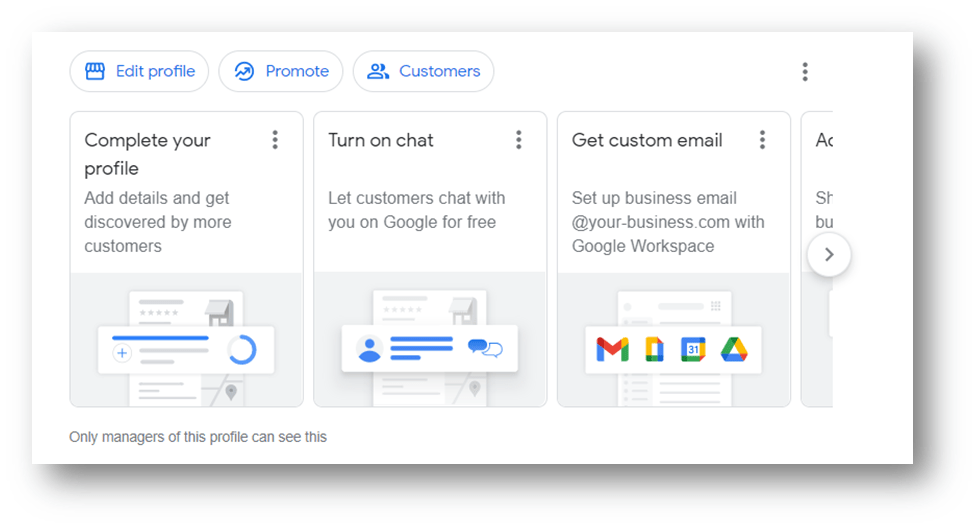Click the Turn on chat card title

pyautogui.click(x=380, y=140)
